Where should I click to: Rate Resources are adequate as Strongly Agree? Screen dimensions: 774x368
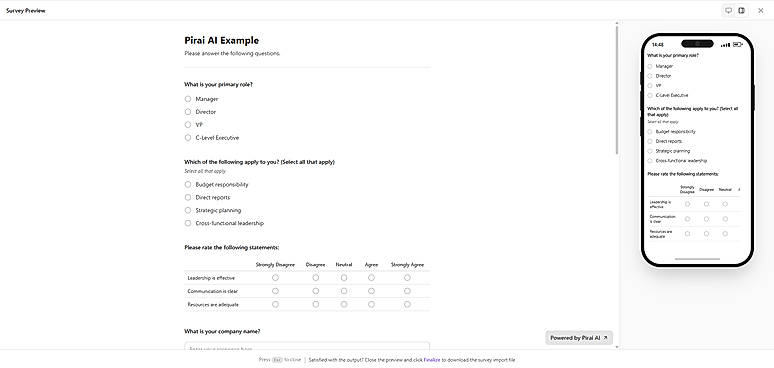click(x=407, y=304)
